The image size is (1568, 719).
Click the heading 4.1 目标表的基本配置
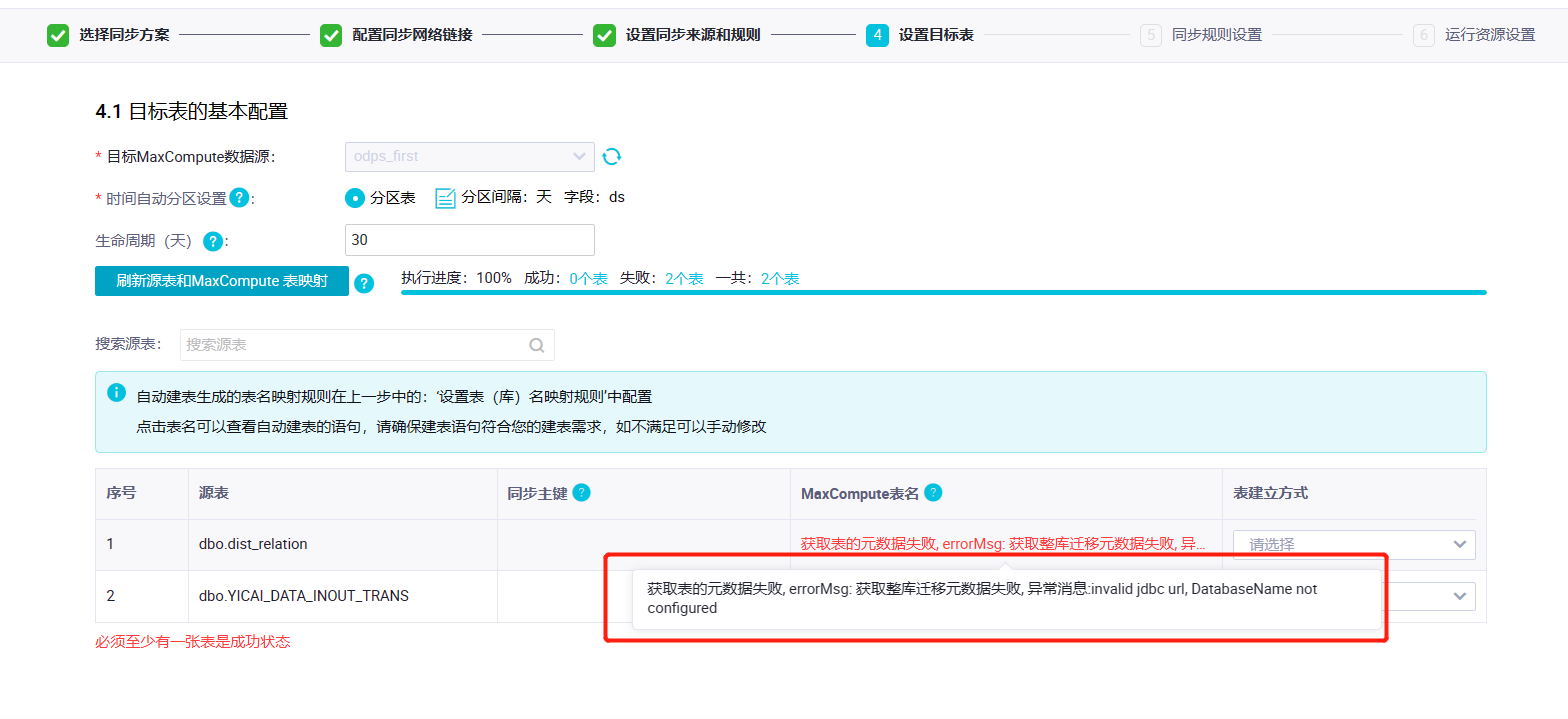click(x=191, y=111)
